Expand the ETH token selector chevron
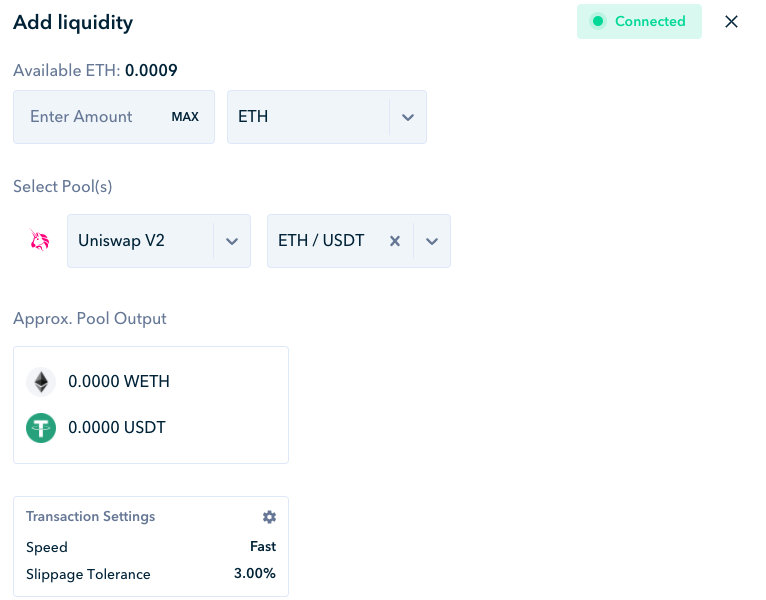Image resolution: width=766 pixels, height=600 pixels. (x=408, y=117)
